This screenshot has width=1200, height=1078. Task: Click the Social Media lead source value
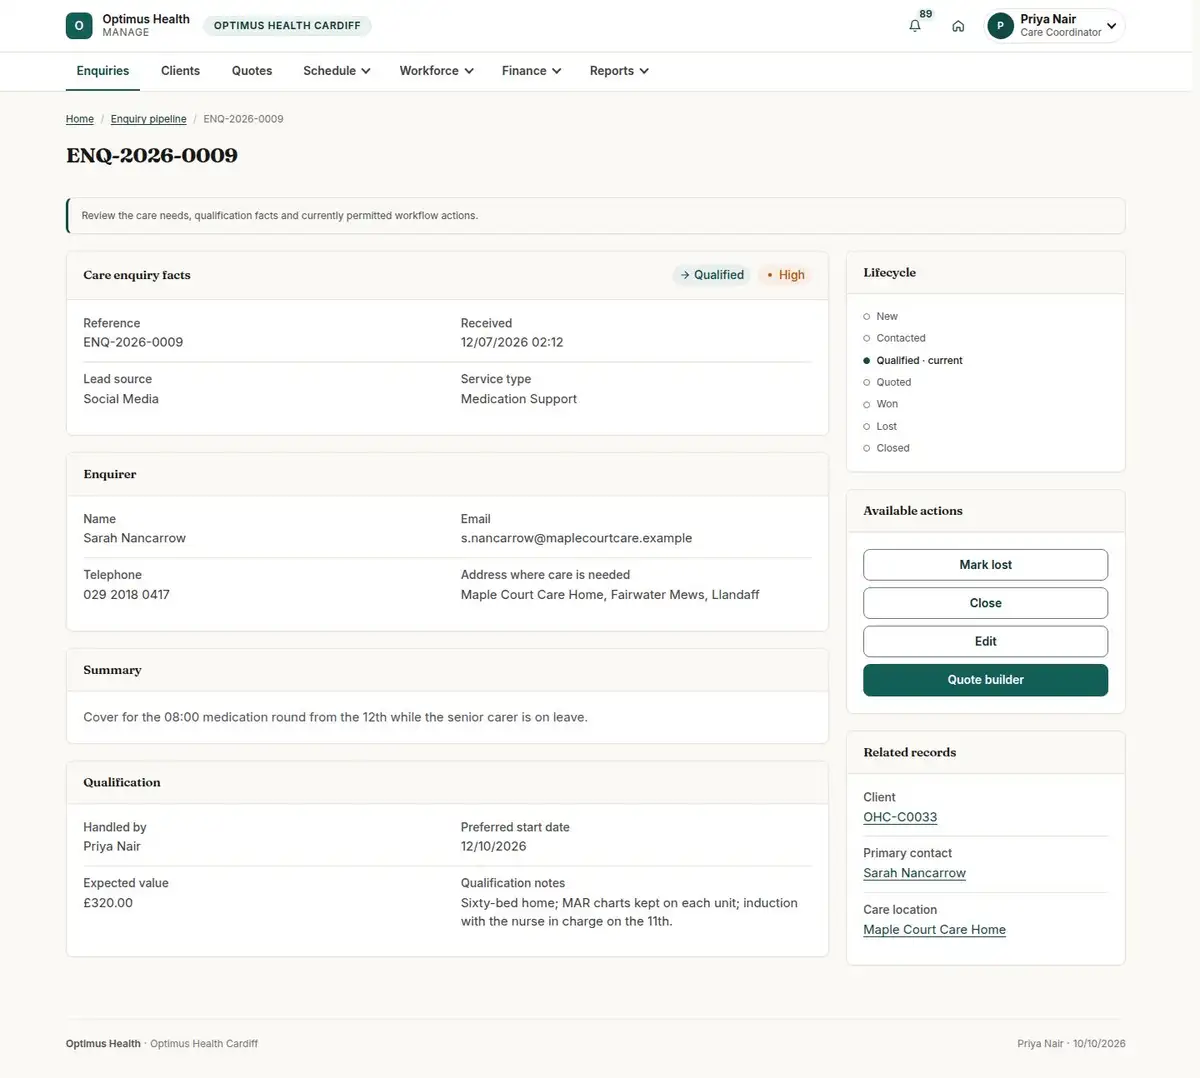(x=121, y=398)
